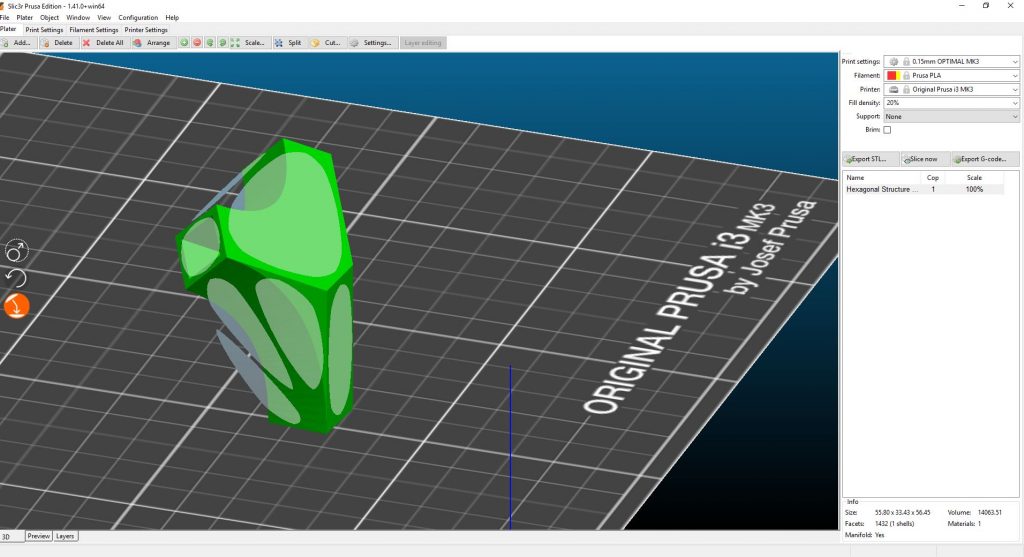The height and width of the screenshot is (557, 1024).
Task: Click the 100% scale value in object list
Action: click(974, 189)
